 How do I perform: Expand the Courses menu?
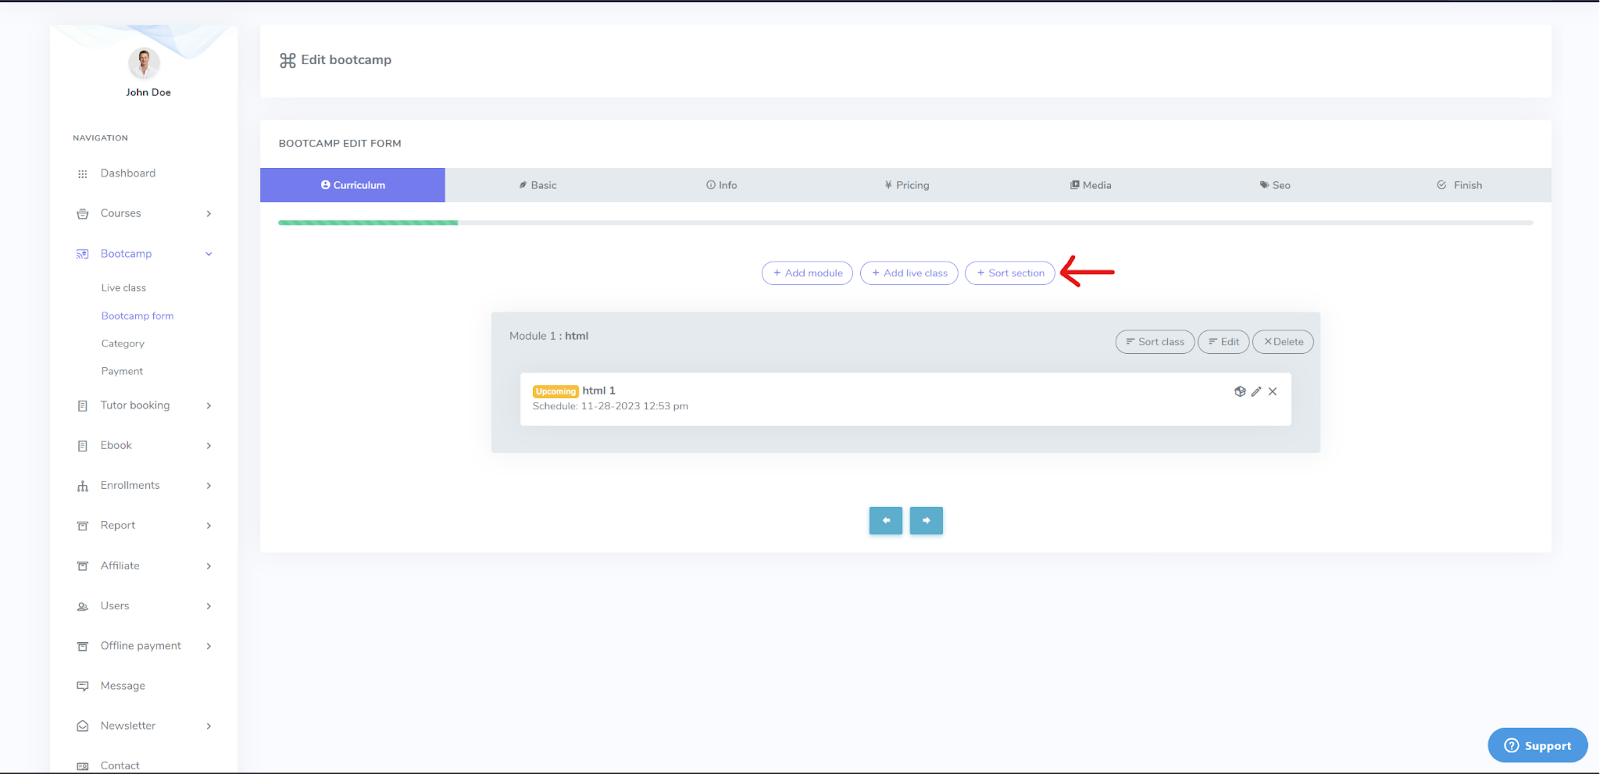[121, 214]
